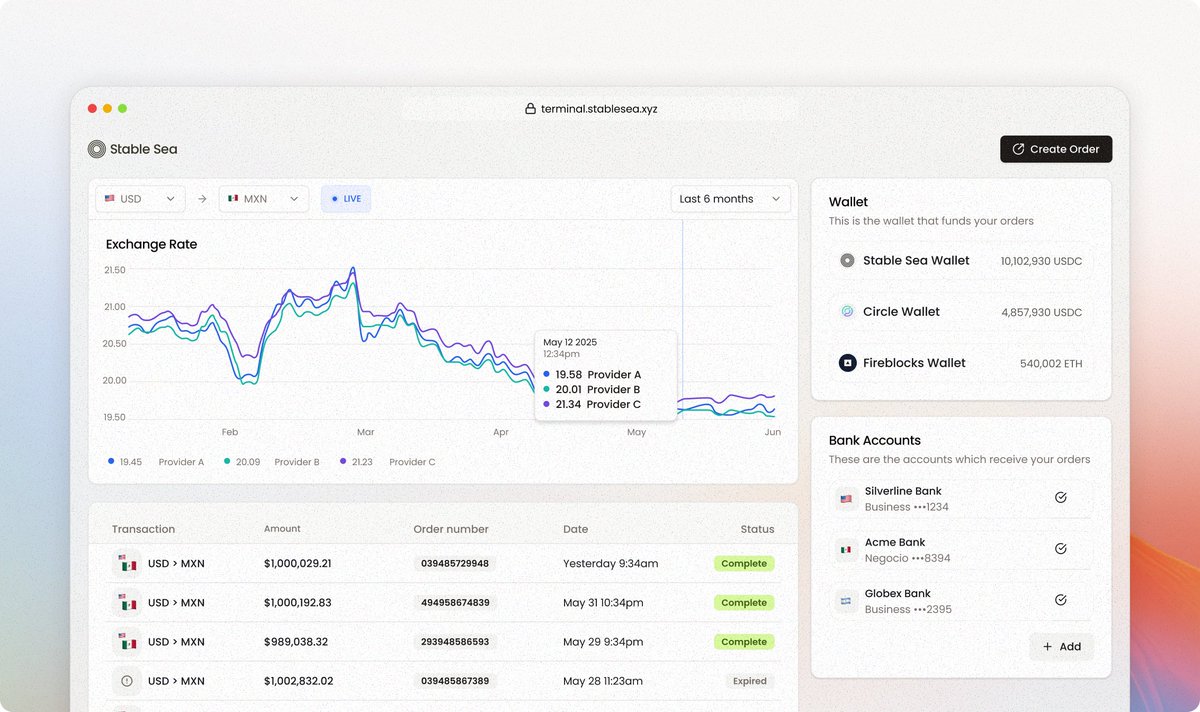Click the flag pair icon for $1,000,029.21 transaction
The width and height of the screenshot is (1200, 712).
[x=127, y=563]
